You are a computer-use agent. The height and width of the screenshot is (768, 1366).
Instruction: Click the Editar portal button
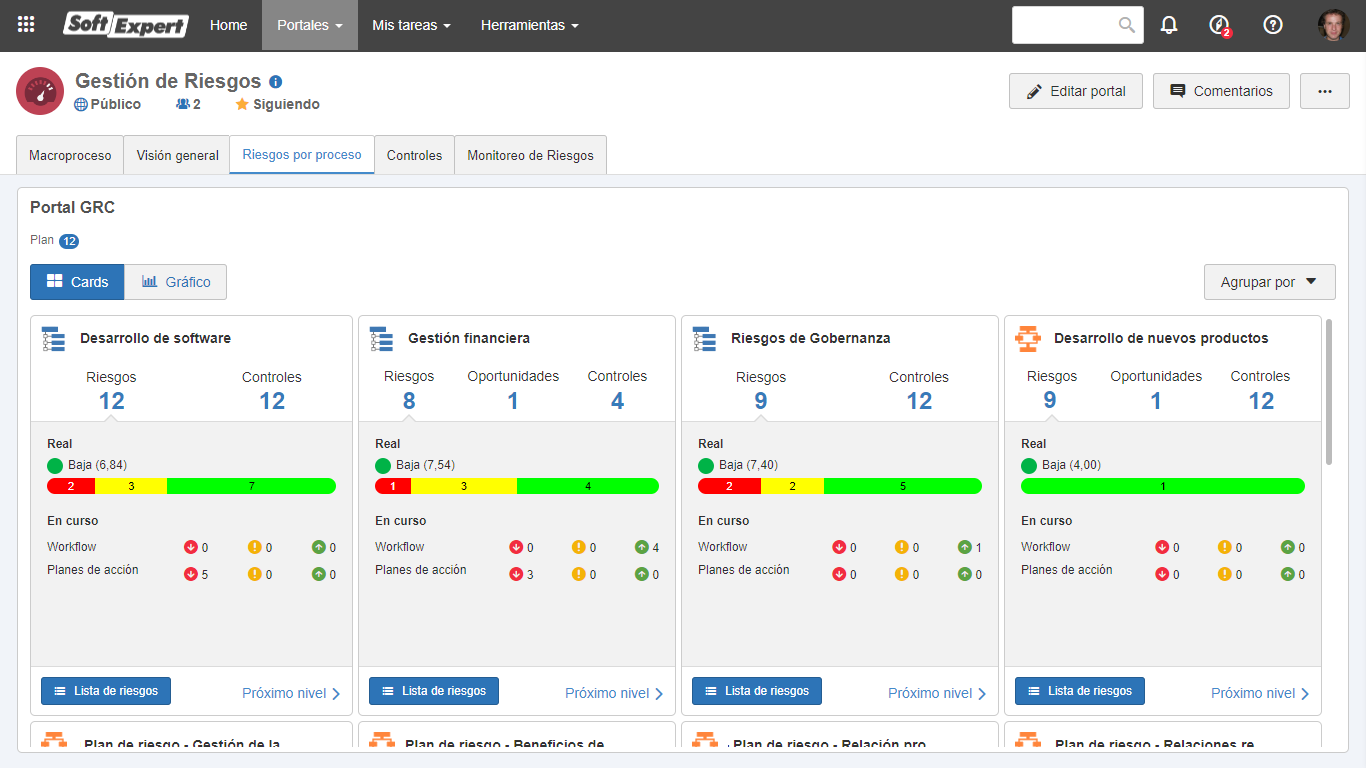coord(1076,91)
